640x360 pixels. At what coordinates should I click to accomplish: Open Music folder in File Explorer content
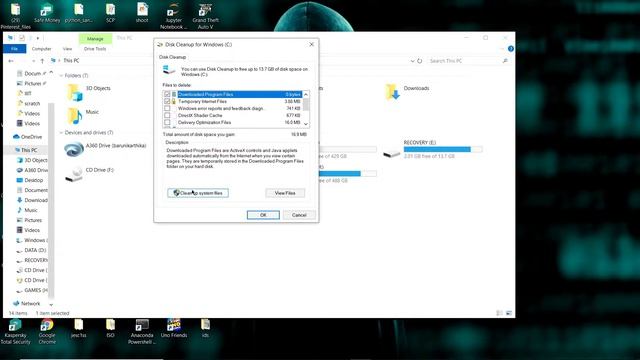pos(84,116)
